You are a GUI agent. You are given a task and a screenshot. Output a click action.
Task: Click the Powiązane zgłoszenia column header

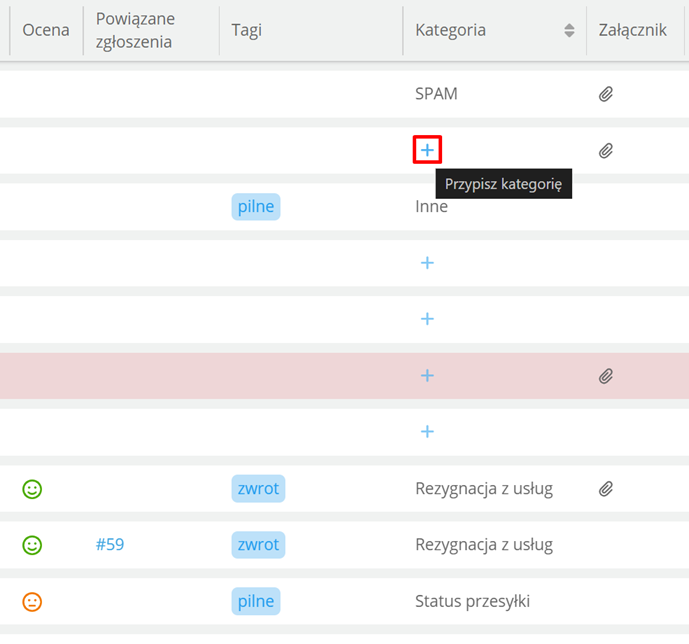click(135, 30)
